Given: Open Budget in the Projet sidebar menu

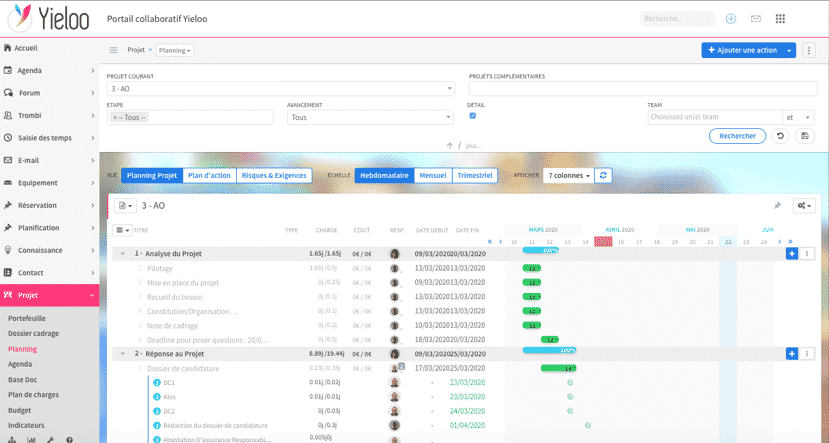Looking at the screenshot, I should coord(20,410).
